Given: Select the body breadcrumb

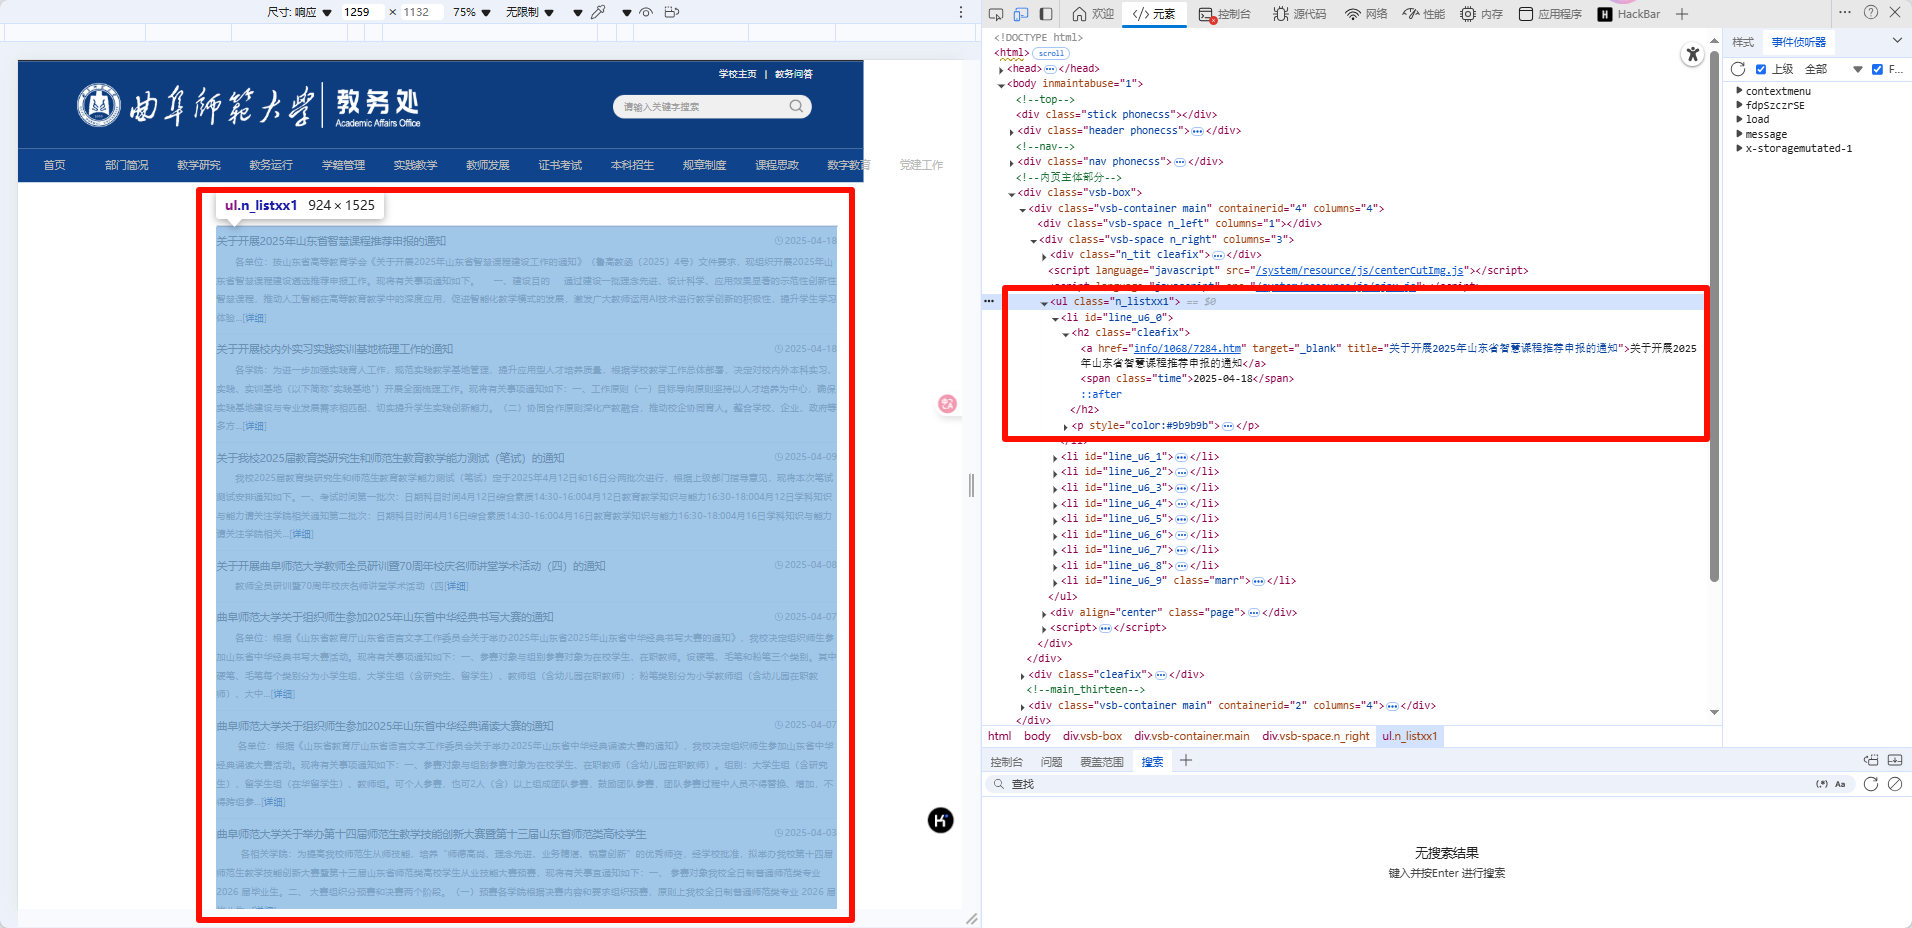Looking at the screenshot, I should point(1037,736).
